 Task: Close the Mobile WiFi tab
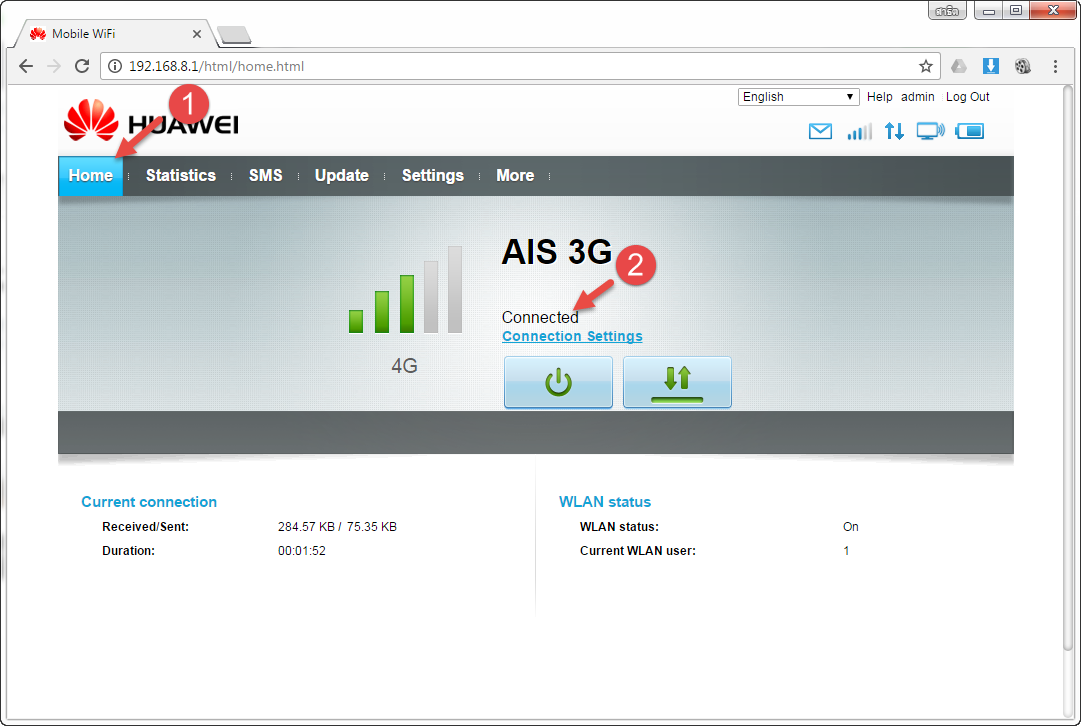[196, 34]
